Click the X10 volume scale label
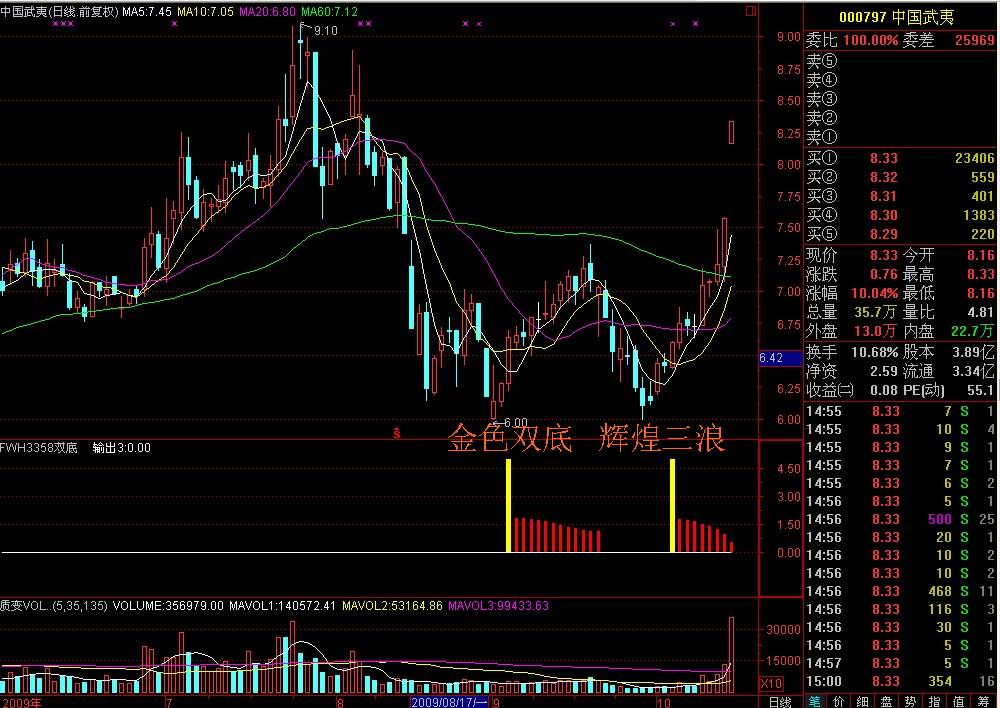Viewport: 1000px width, 708px height. tap(772, 681)
